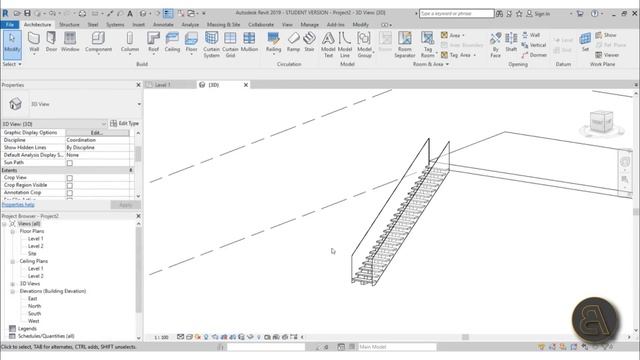Screen dimensions: 640x360
Task: Select the Shaft opening tool
Action: tap(511, 42)
